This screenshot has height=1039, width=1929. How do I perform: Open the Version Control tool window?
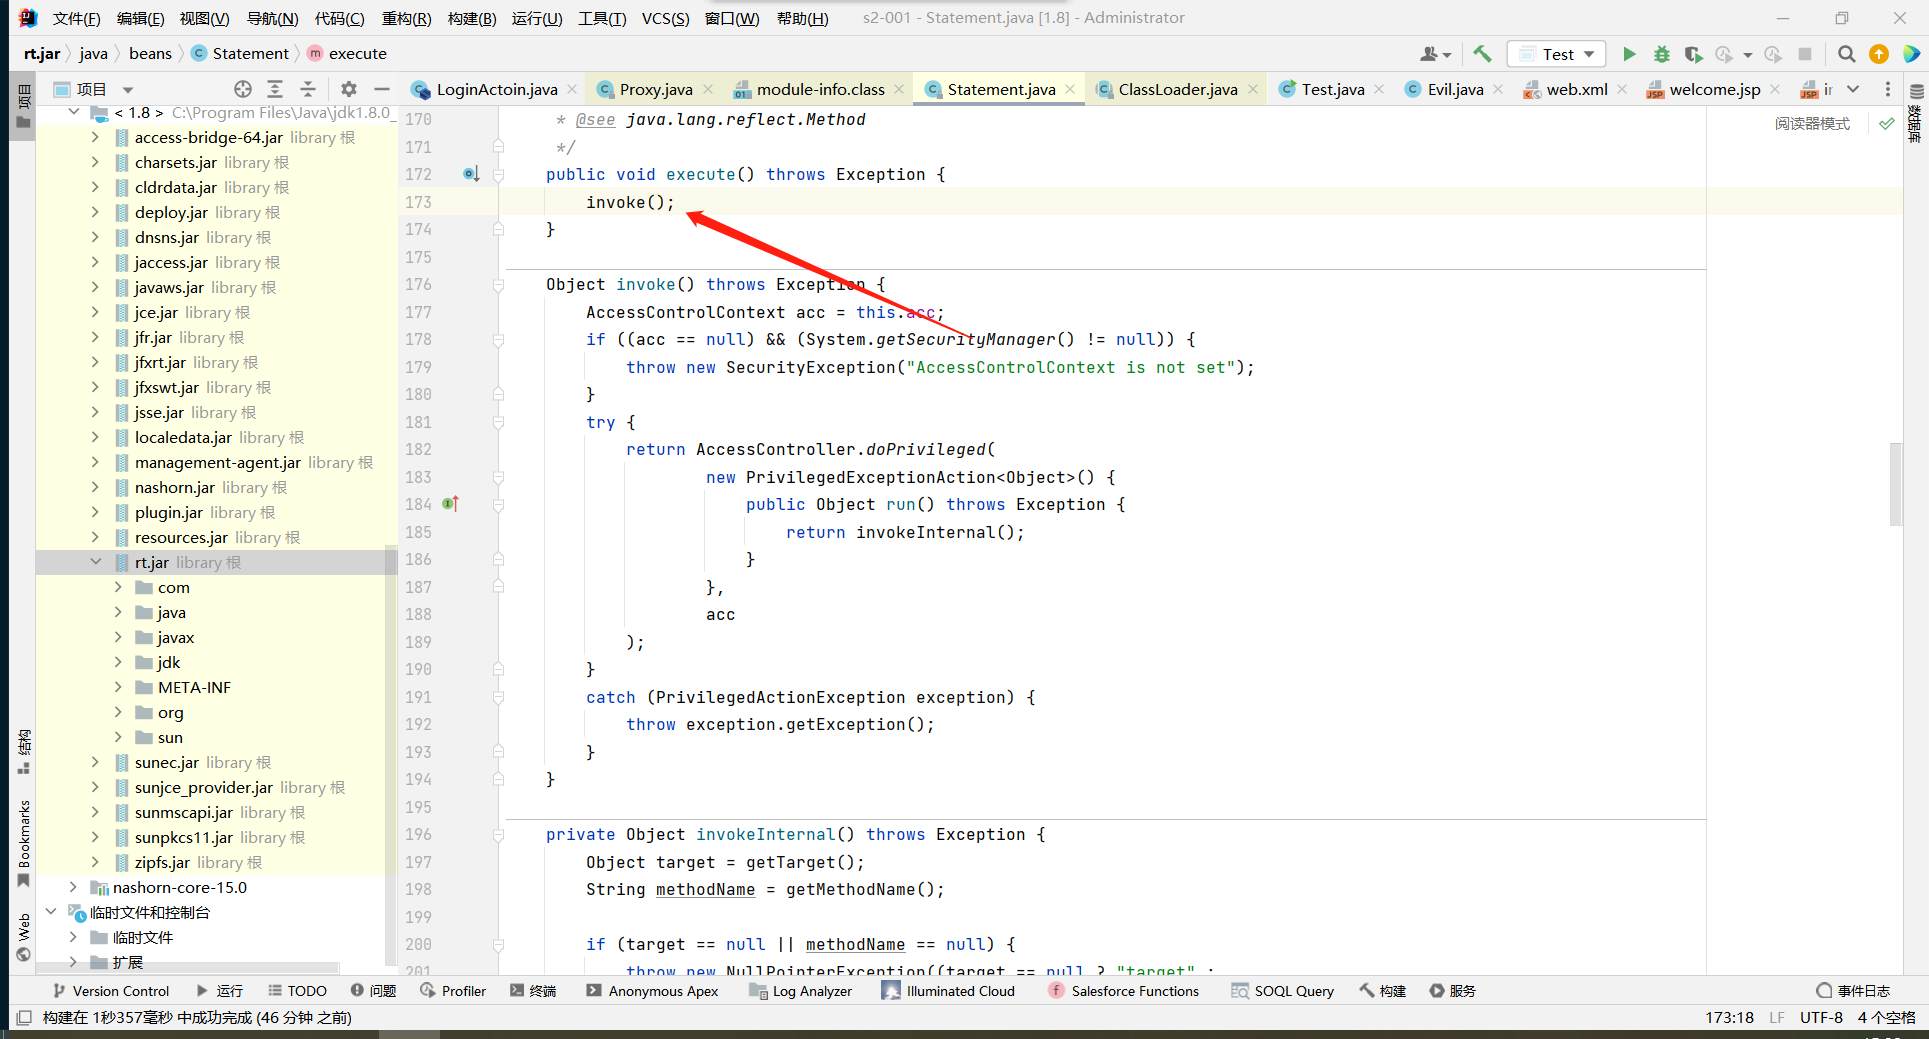(x=111, y=991)
